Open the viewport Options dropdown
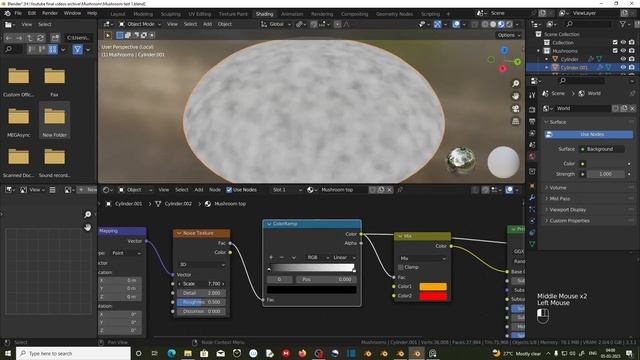Viewport: 640px width, 360px height. click(x=509, y=35)
